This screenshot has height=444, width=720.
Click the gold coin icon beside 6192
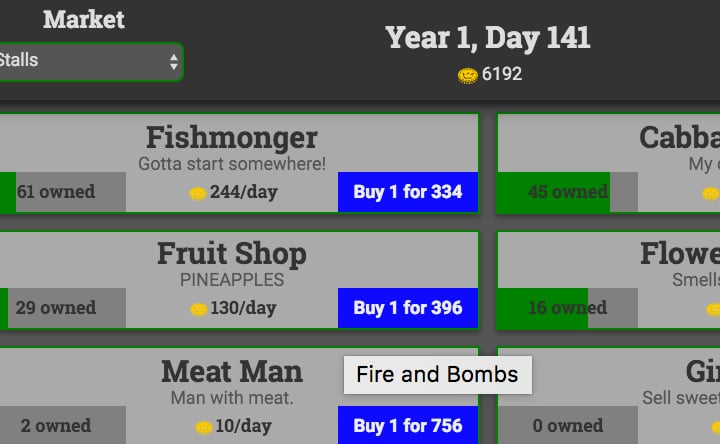pyautogui.click(x=467, y=75)
